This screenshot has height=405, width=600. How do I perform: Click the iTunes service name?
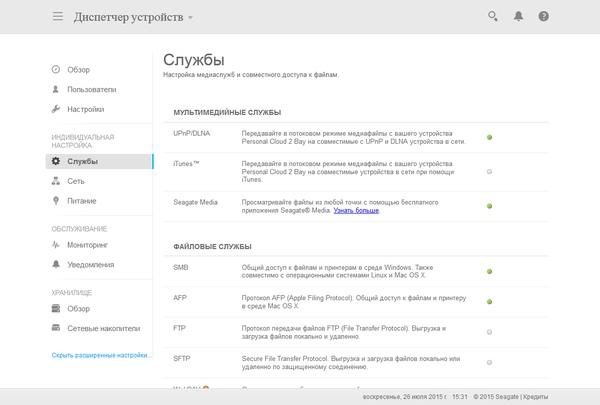tap(186, 163)
